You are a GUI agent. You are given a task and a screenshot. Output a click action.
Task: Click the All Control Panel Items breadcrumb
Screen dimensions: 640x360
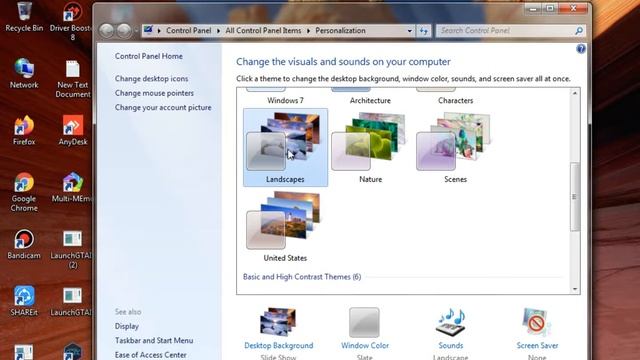tap(263, 31)
